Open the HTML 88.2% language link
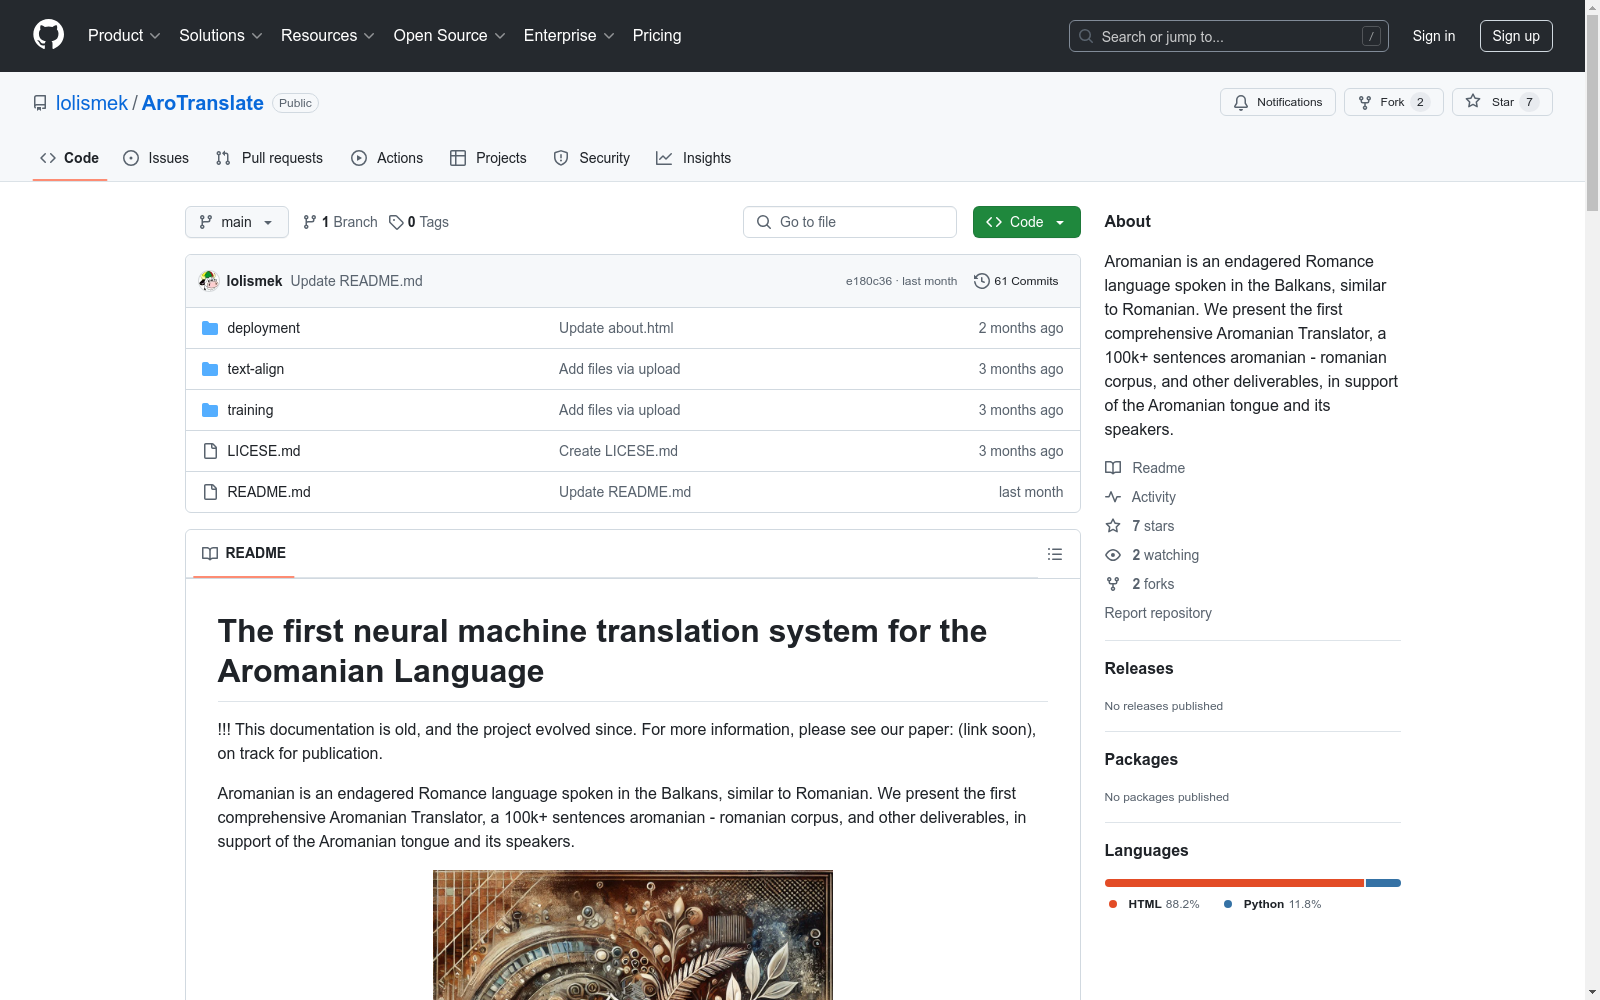The height and width of the screenshot is (1000, 1600). pyautogui.click(x=1154, y=904)
